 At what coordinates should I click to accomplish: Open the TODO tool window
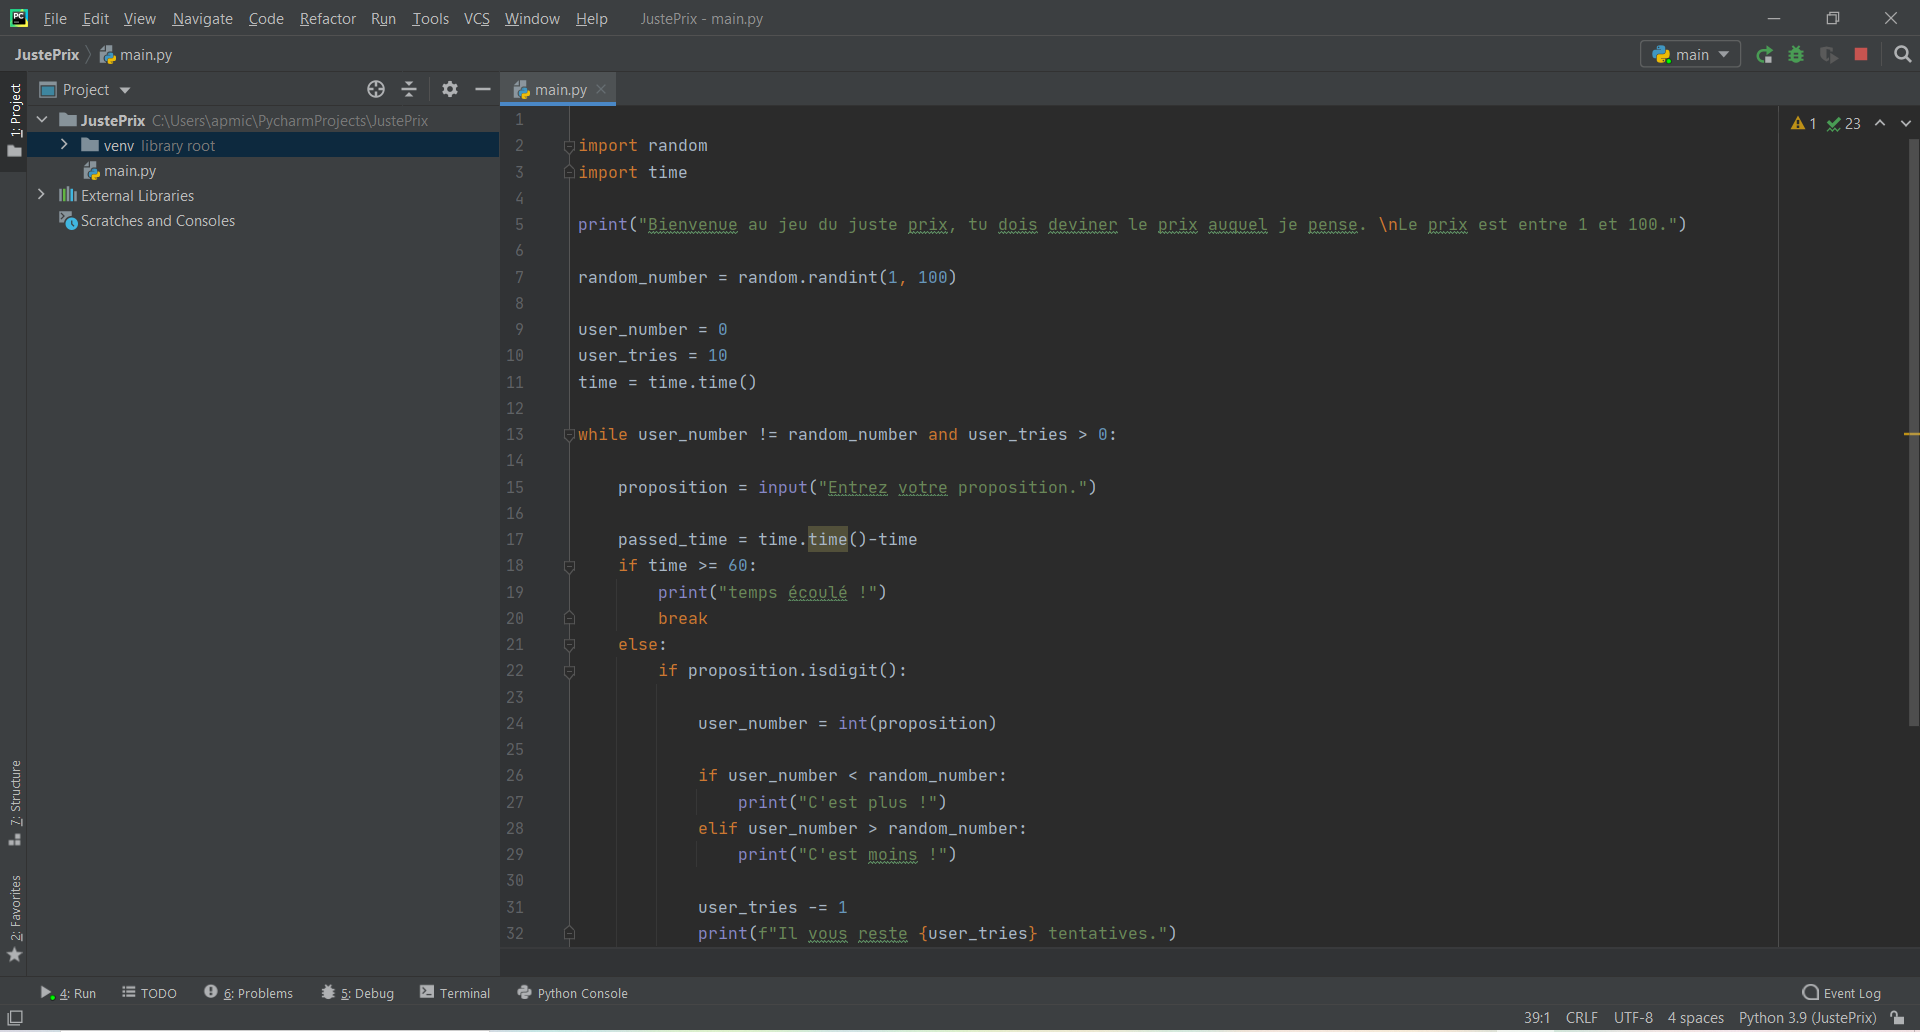[149, 993]
